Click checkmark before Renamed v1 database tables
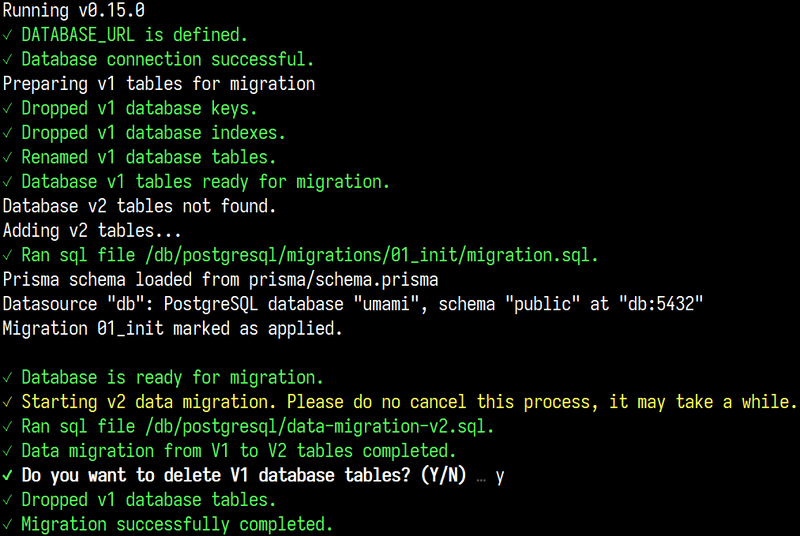 click(x=7, y=158)
